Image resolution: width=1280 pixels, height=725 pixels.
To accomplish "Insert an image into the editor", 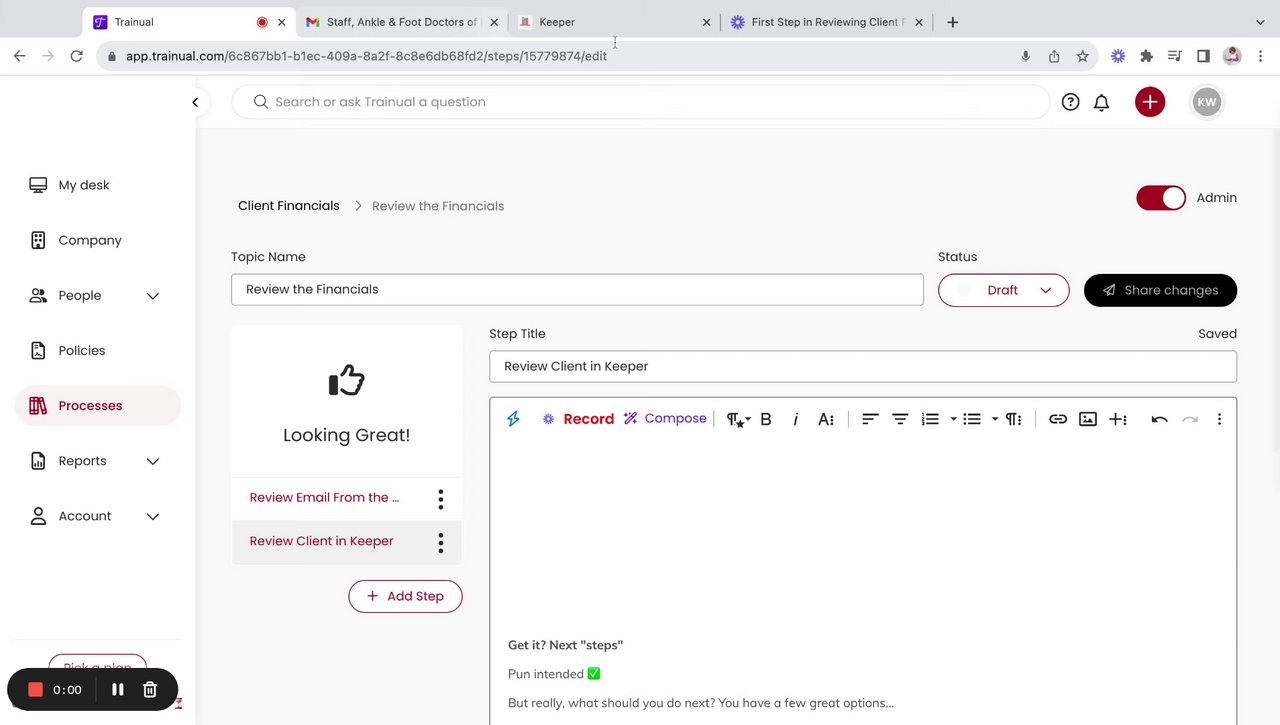I will [1087, 419].
